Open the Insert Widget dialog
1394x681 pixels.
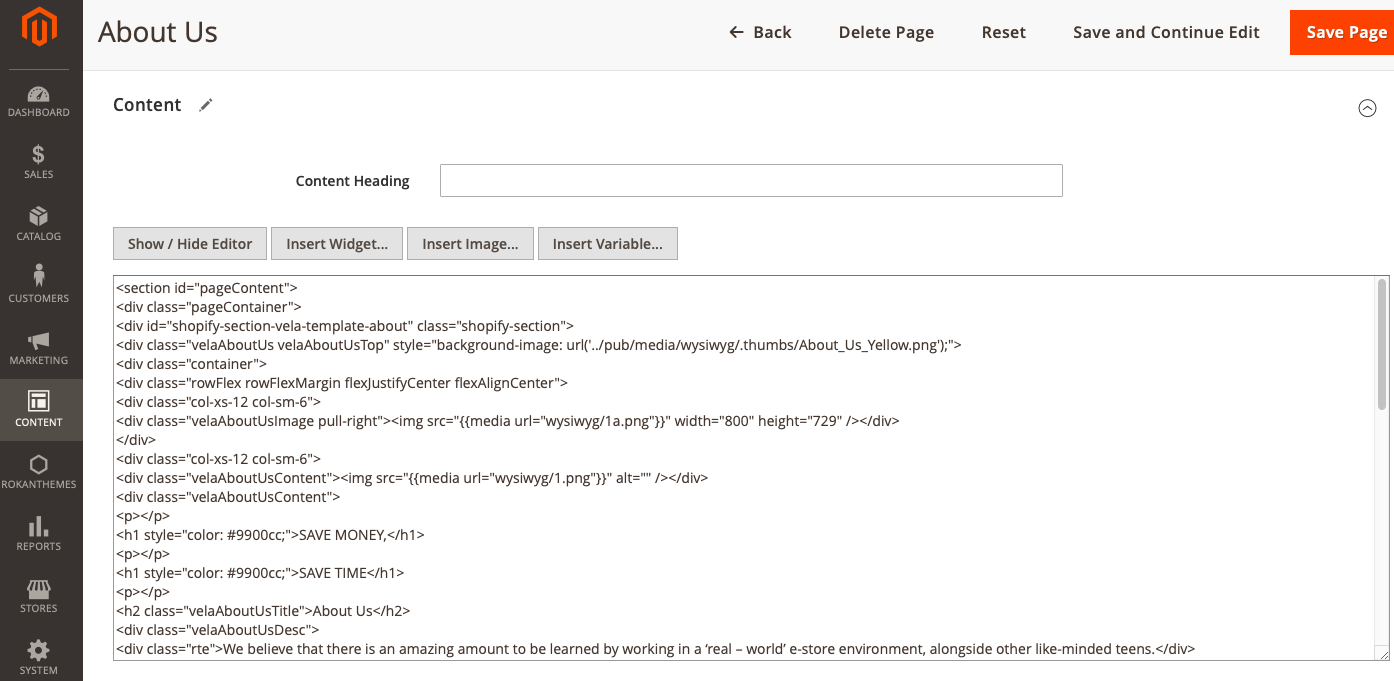[x=337, y=243]
